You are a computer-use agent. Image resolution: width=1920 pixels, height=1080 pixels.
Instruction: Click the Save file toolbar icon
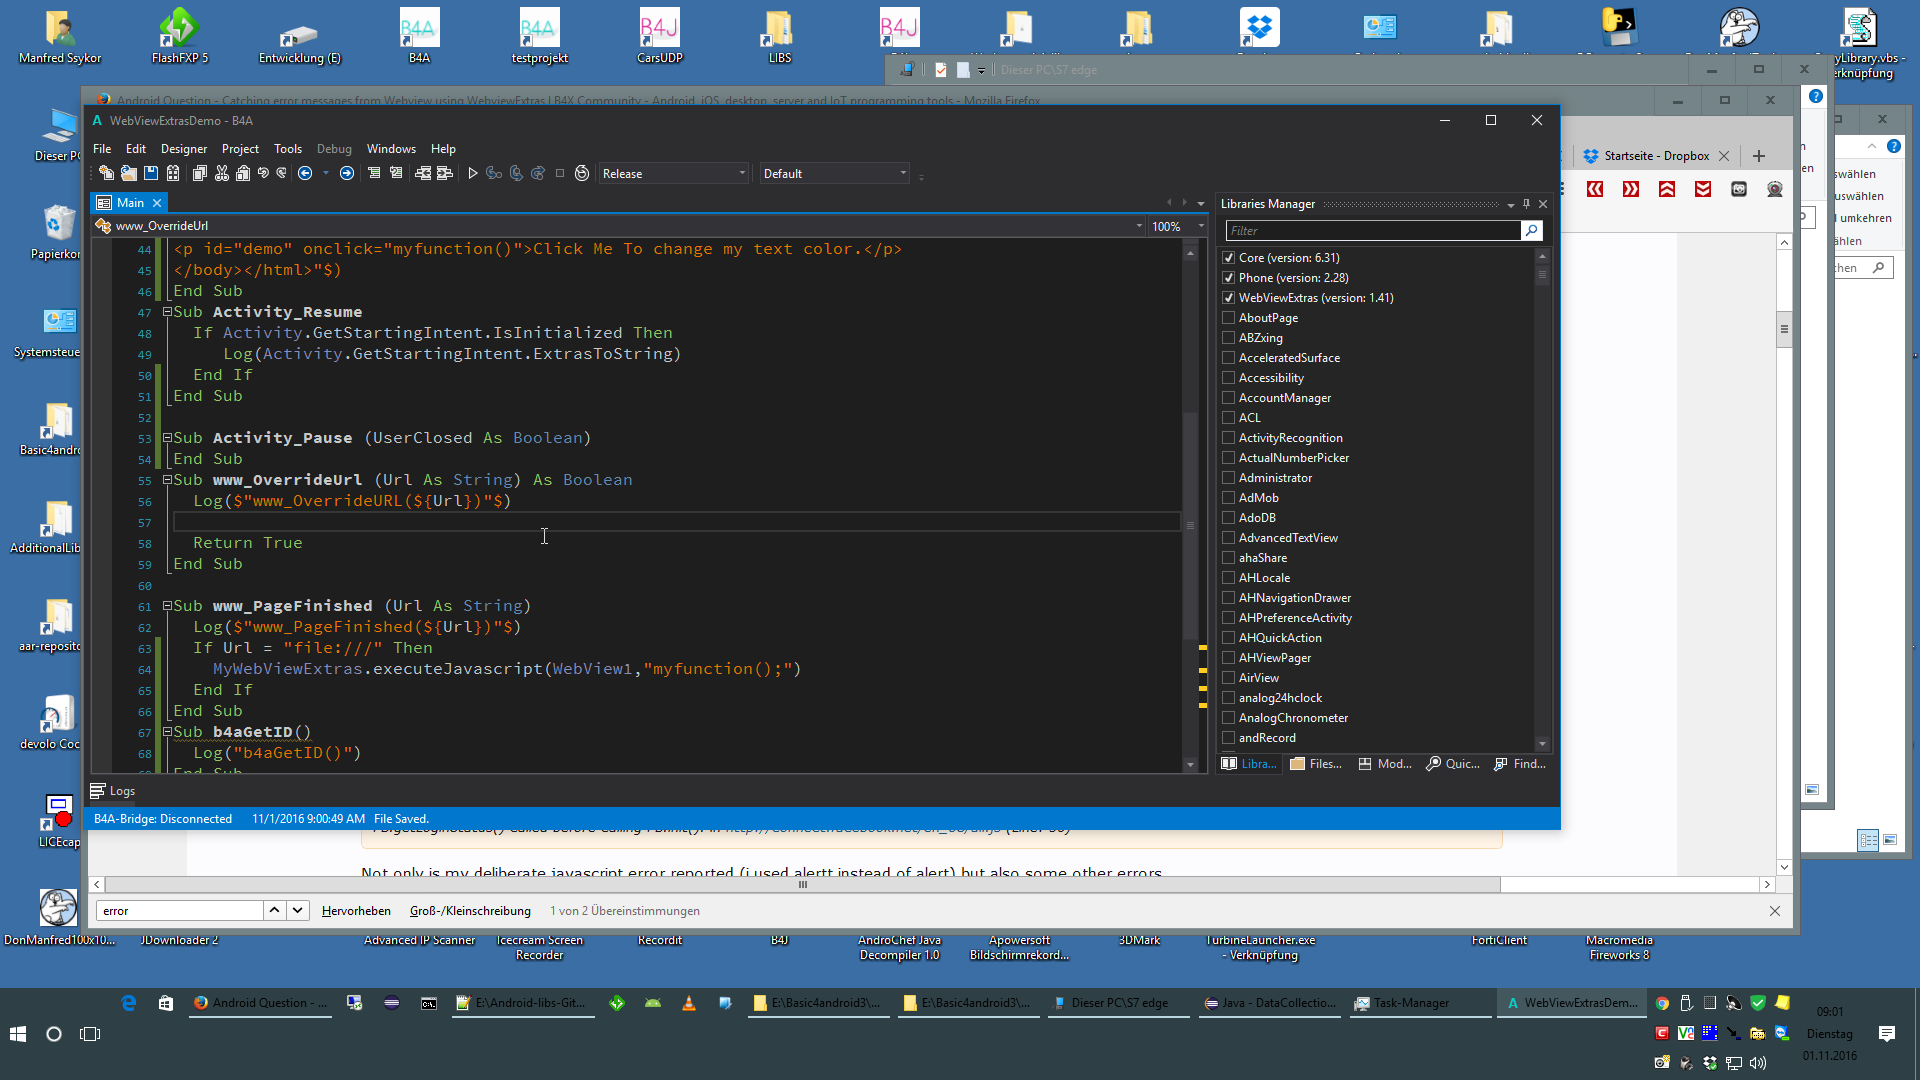pyautogui.click(x=151, y=173)
